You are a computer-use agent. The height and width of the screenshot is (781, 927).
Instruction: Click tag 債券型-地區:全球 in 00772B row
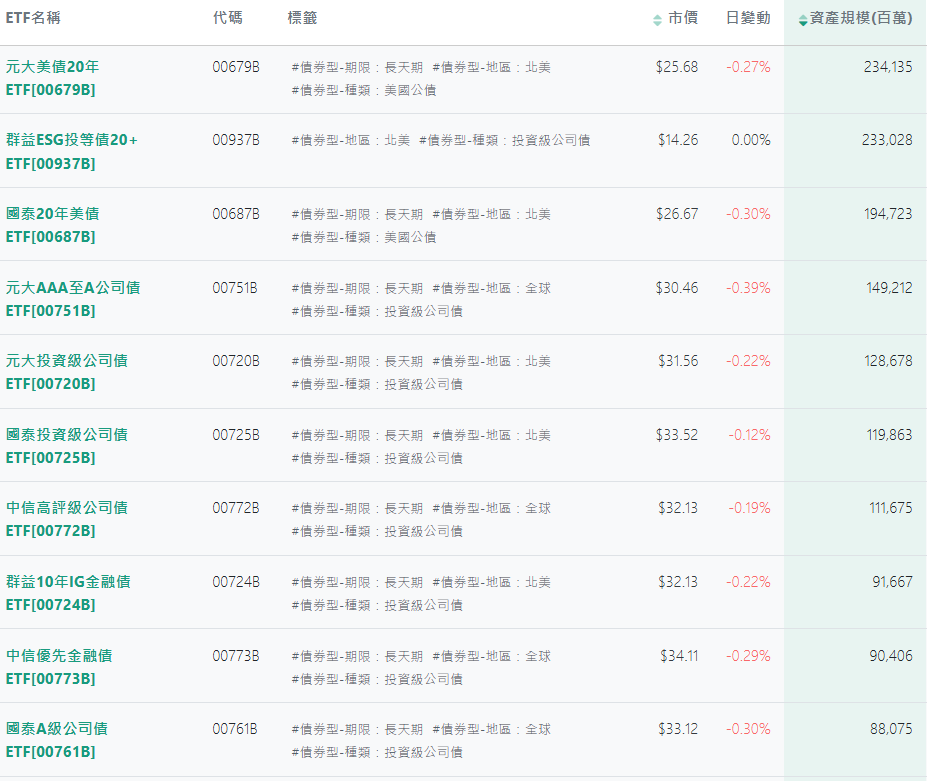point(491,508)
